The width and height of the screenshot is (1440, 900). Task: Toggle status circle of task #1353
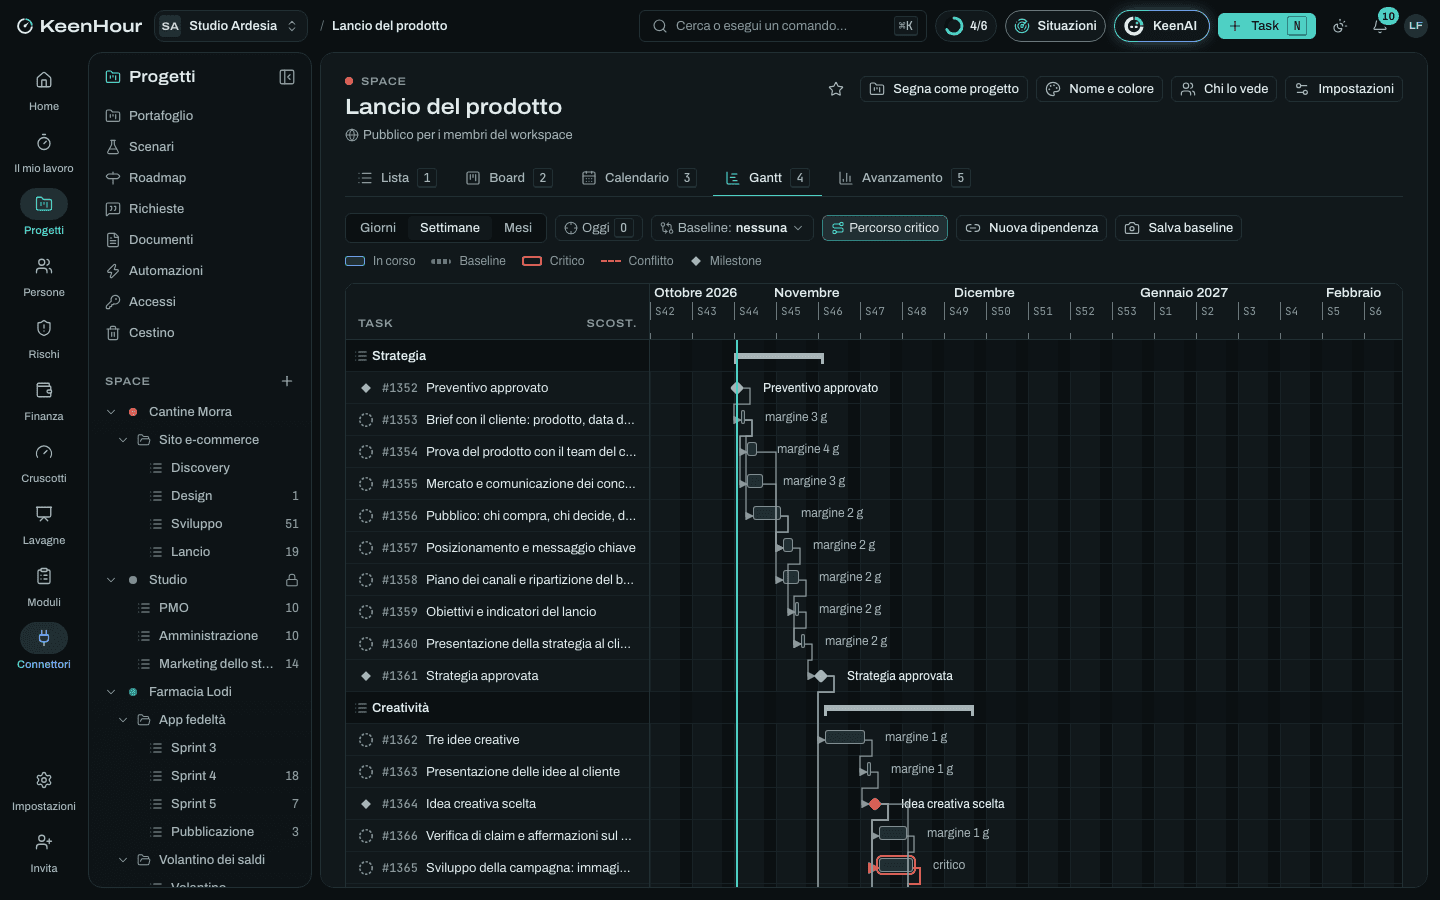(x=366, y=420)
